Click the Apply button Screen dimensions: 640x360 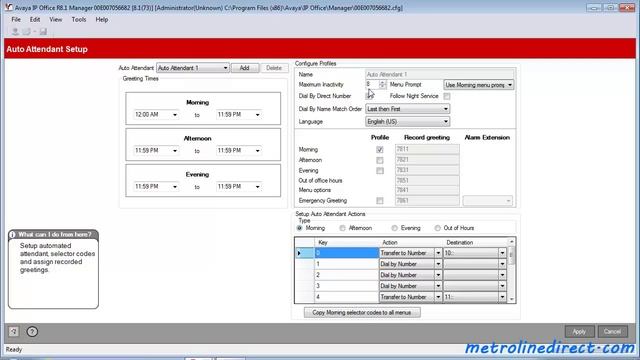tap(579, 331)
